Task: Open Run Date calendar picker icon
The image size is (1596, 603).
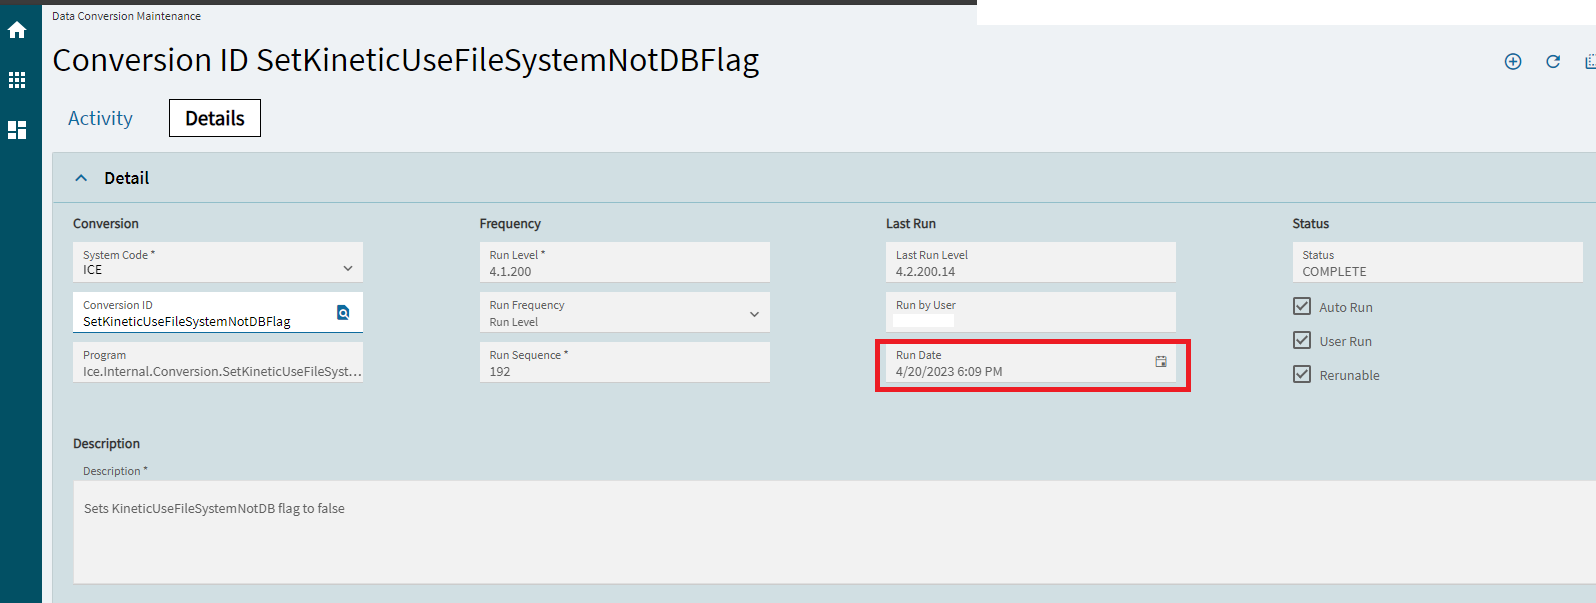Action: click(1161, 362)
